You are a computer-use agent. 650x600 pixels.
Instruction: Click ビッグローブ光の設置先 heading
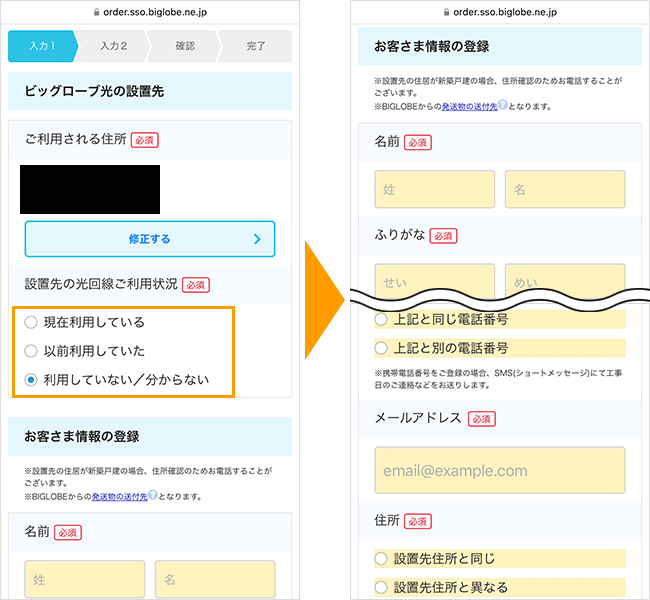tap(94, 91)
